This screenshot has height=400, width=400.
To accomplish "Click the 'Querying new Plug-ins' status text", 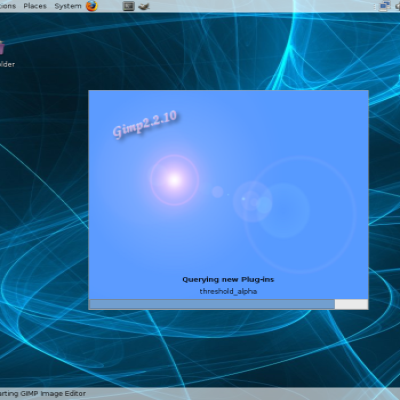I will [x=228, y=279].
